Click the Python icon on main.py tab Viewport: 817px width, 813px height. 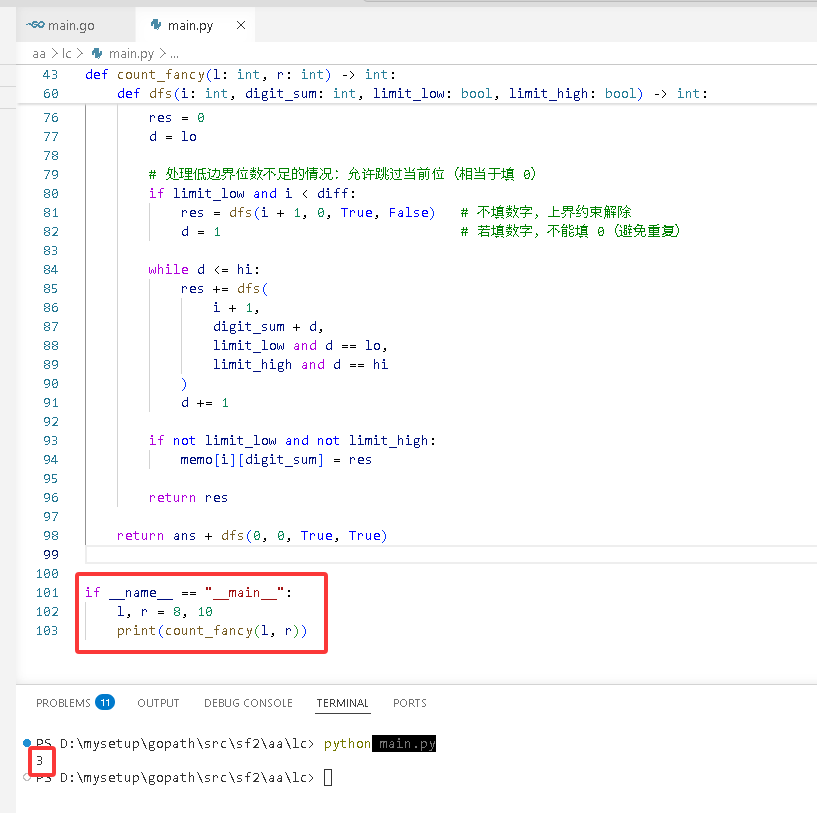pos(156,24)
